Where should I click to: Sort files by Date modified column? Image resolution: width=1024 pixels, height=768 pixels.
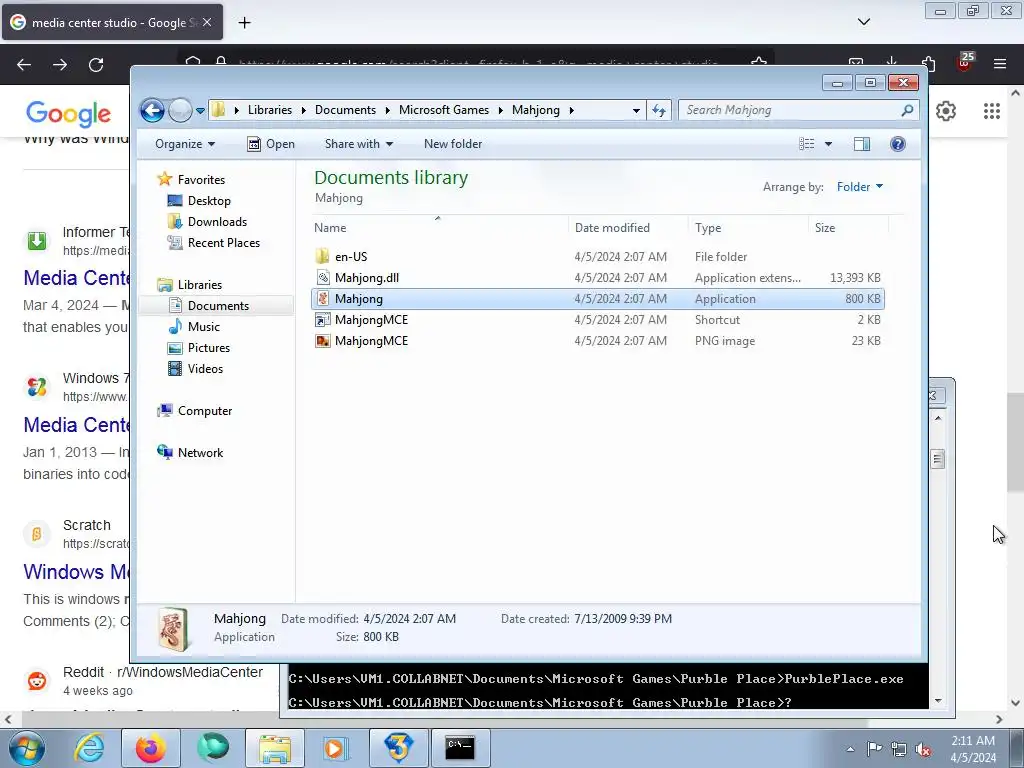coord(628,228)
